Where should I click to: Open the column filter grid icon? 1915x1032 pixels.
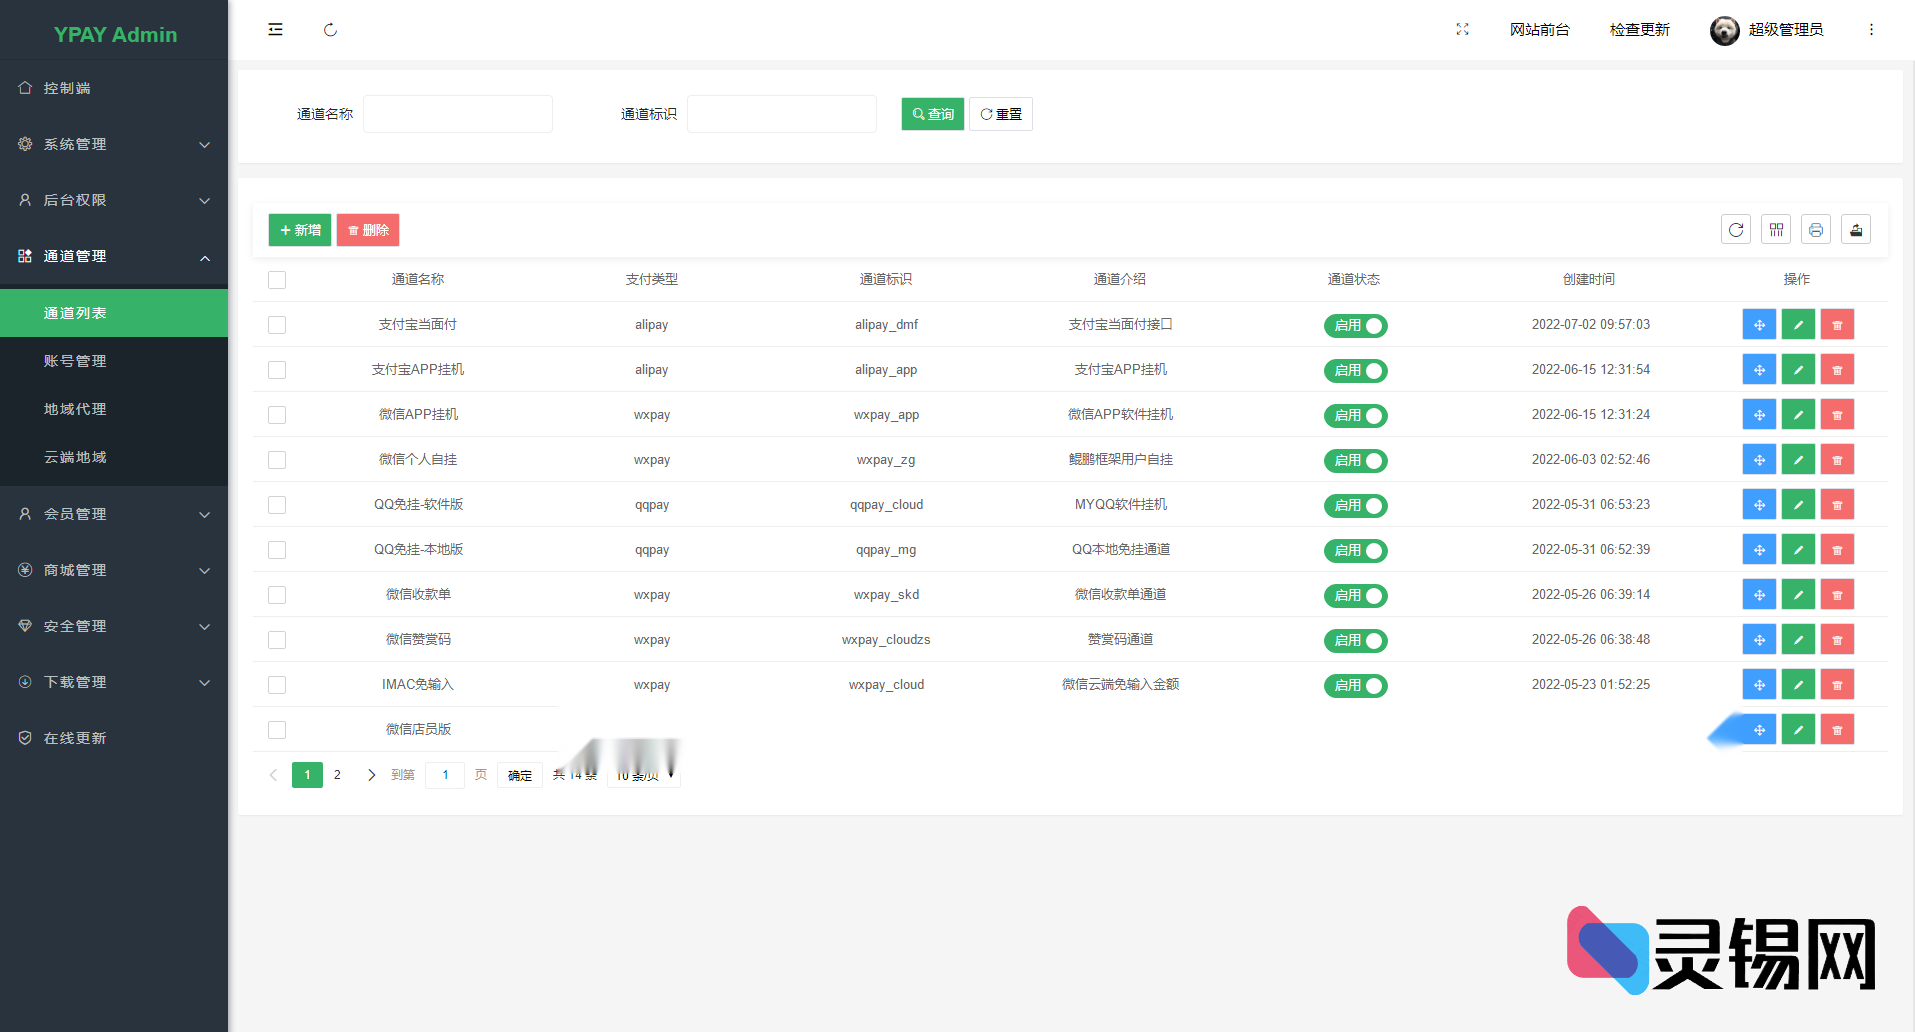(x=1776, y=230)
